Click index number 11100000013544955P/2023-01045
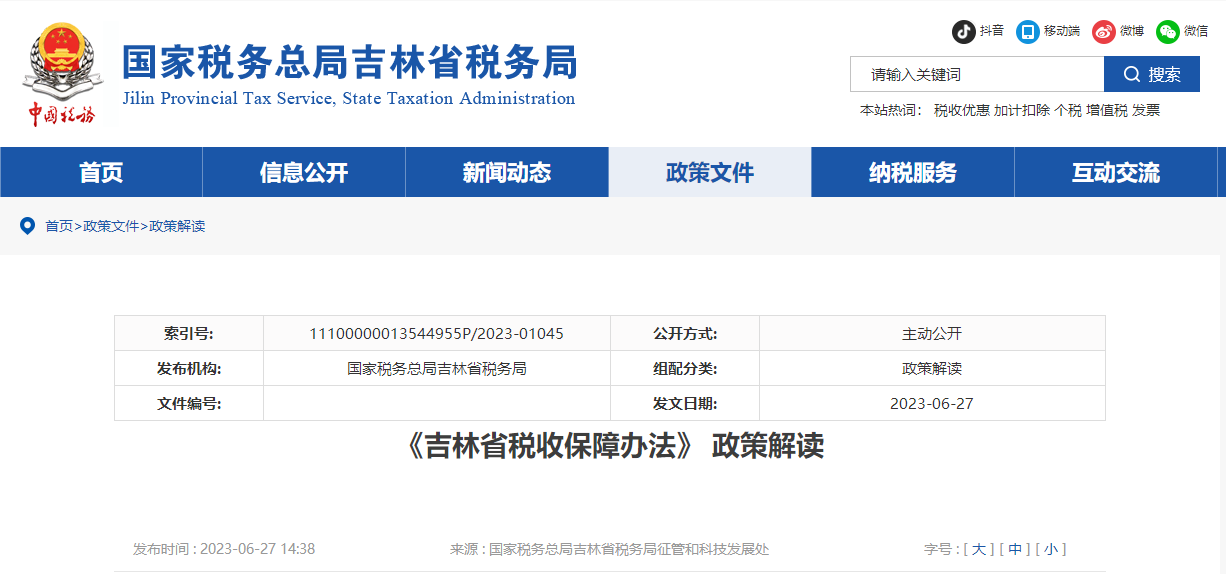 tap(437, 334)
